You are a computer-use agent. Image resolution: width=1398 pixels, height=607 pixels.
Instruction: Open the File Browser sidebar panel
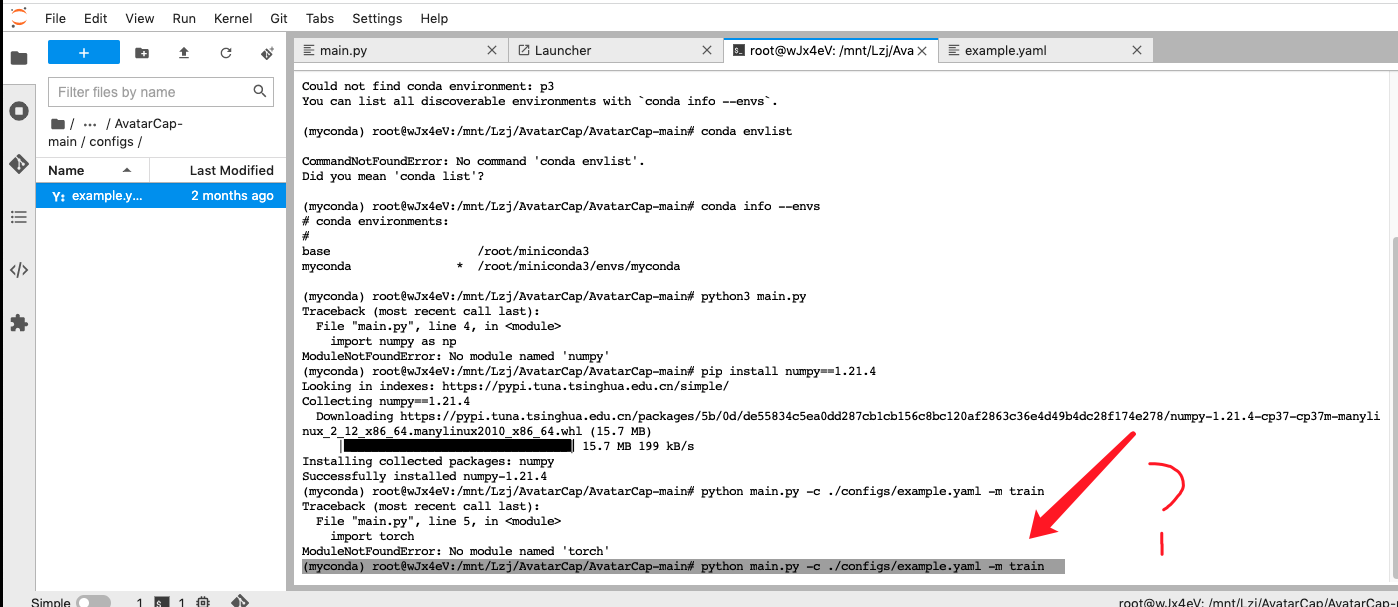(18, 57)
